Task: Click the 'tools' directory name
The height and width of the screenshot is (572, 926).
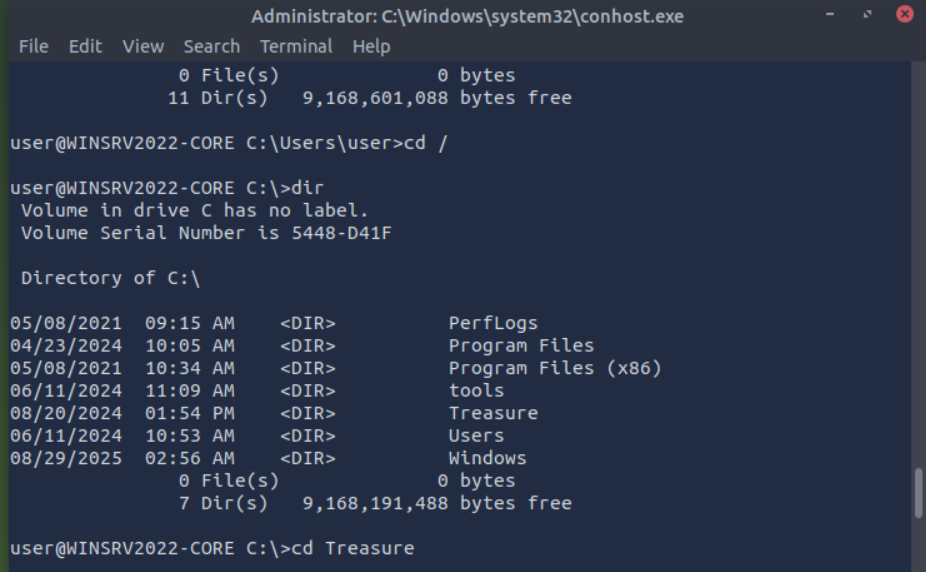Action: click(x=476, y=391)
